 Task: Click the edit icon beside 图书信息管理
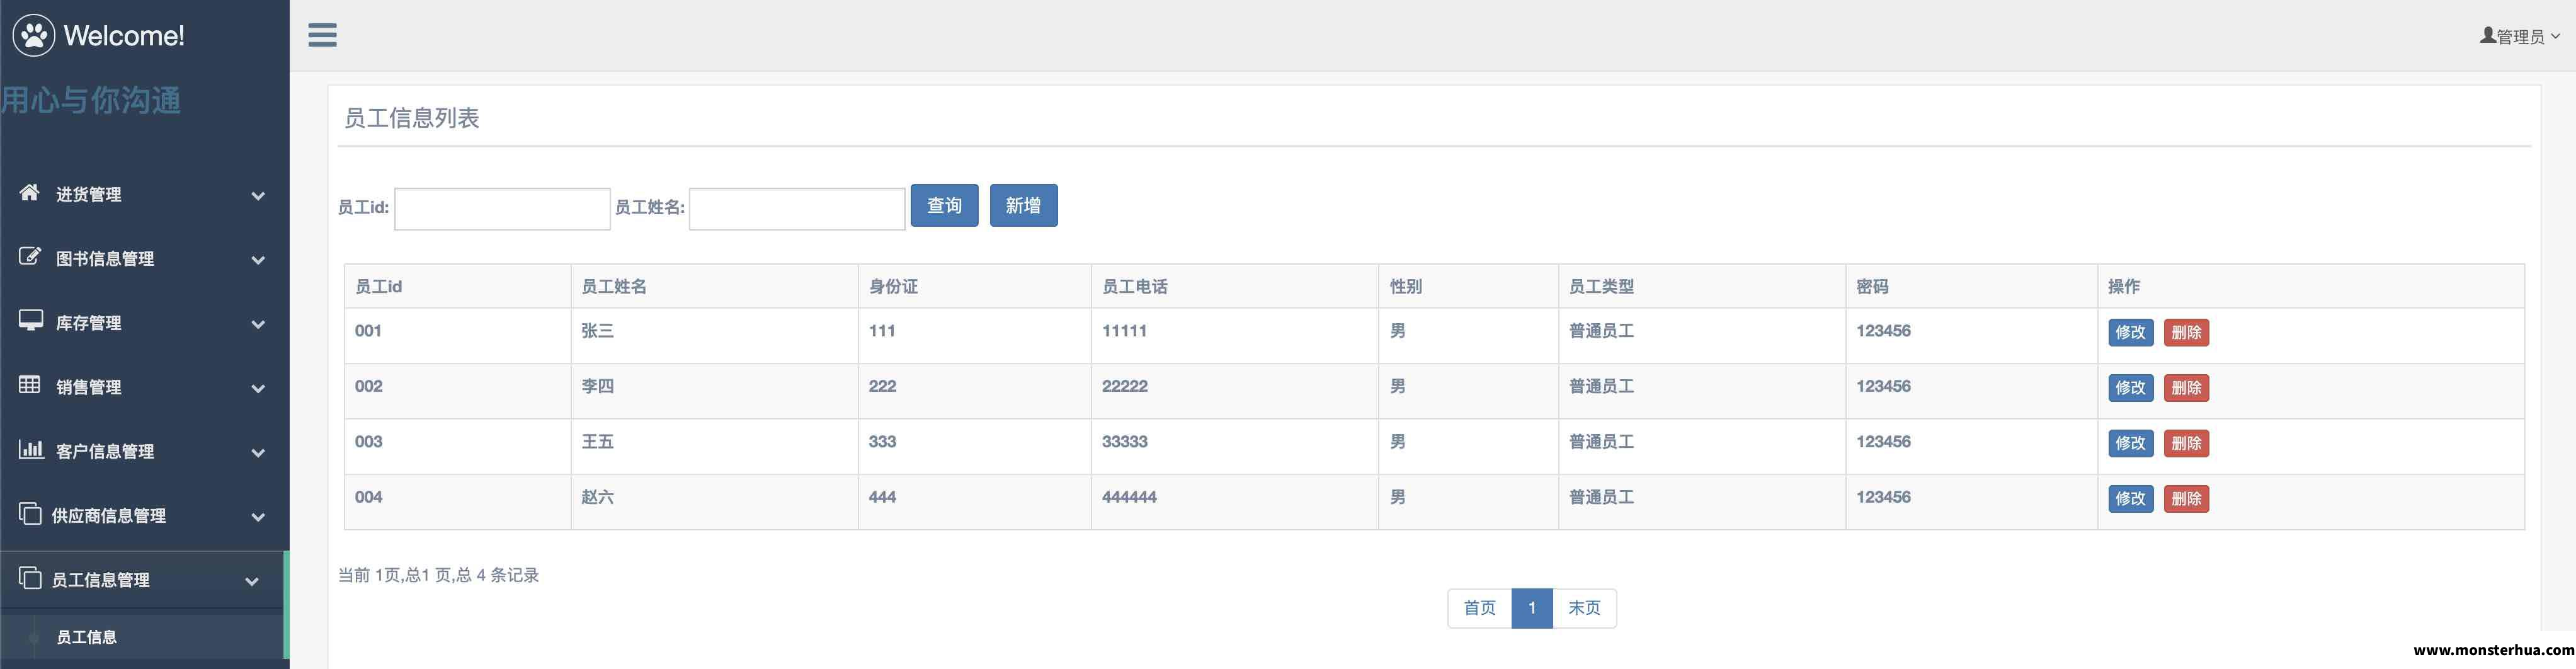click(x=30, y=256)
